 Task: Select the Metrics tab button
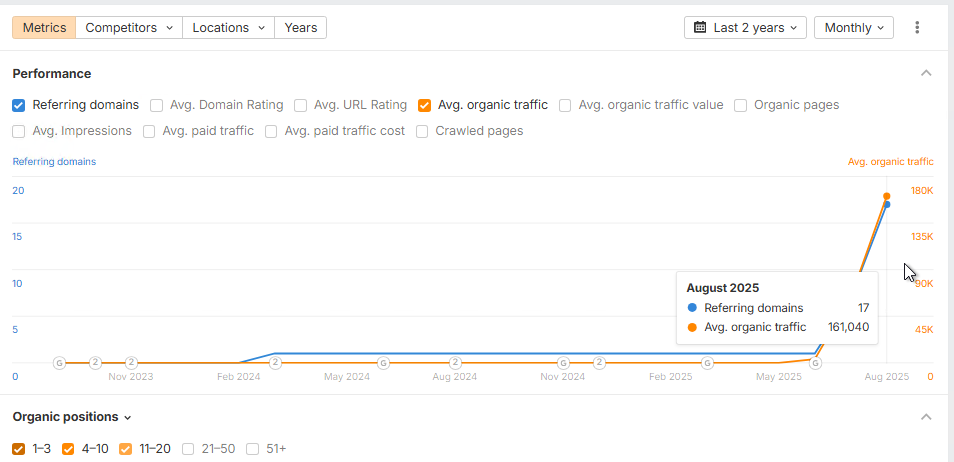(x=44, y=27)
